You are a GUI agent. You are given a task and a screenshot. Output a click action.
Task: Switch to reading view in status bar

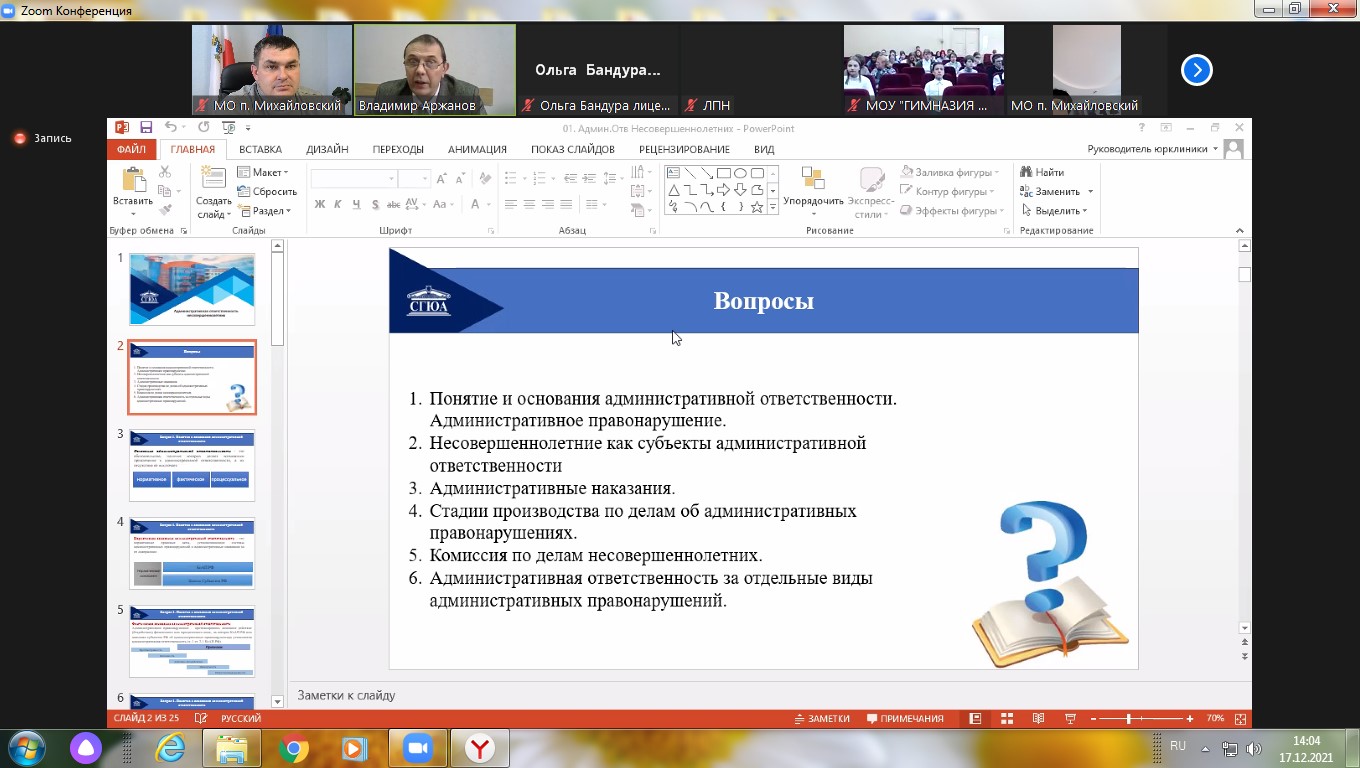click(1038, 718)
